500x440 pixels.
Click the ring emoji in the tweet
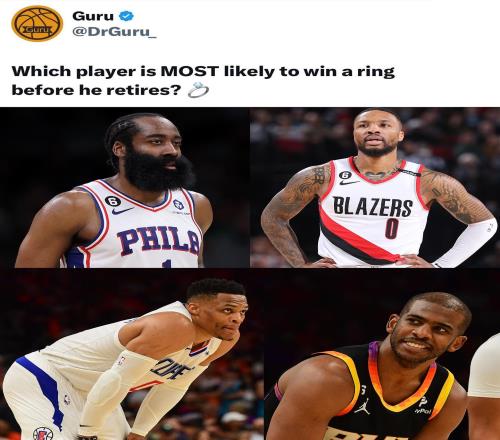[x=198, y=90]
